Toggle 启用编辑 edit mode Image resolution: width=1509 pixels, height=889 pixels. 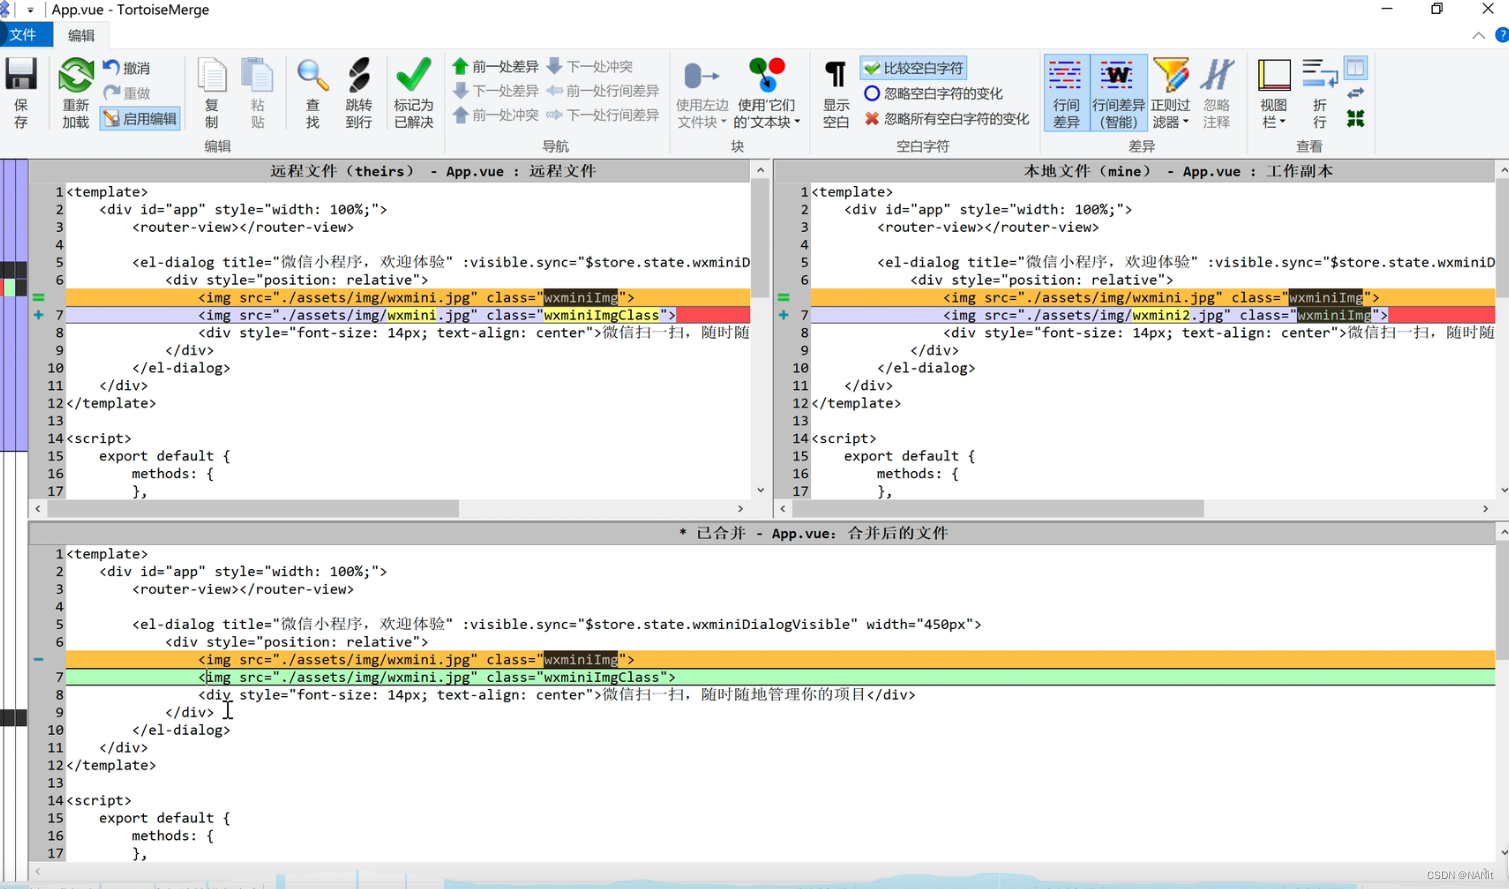tap(140, 118)
